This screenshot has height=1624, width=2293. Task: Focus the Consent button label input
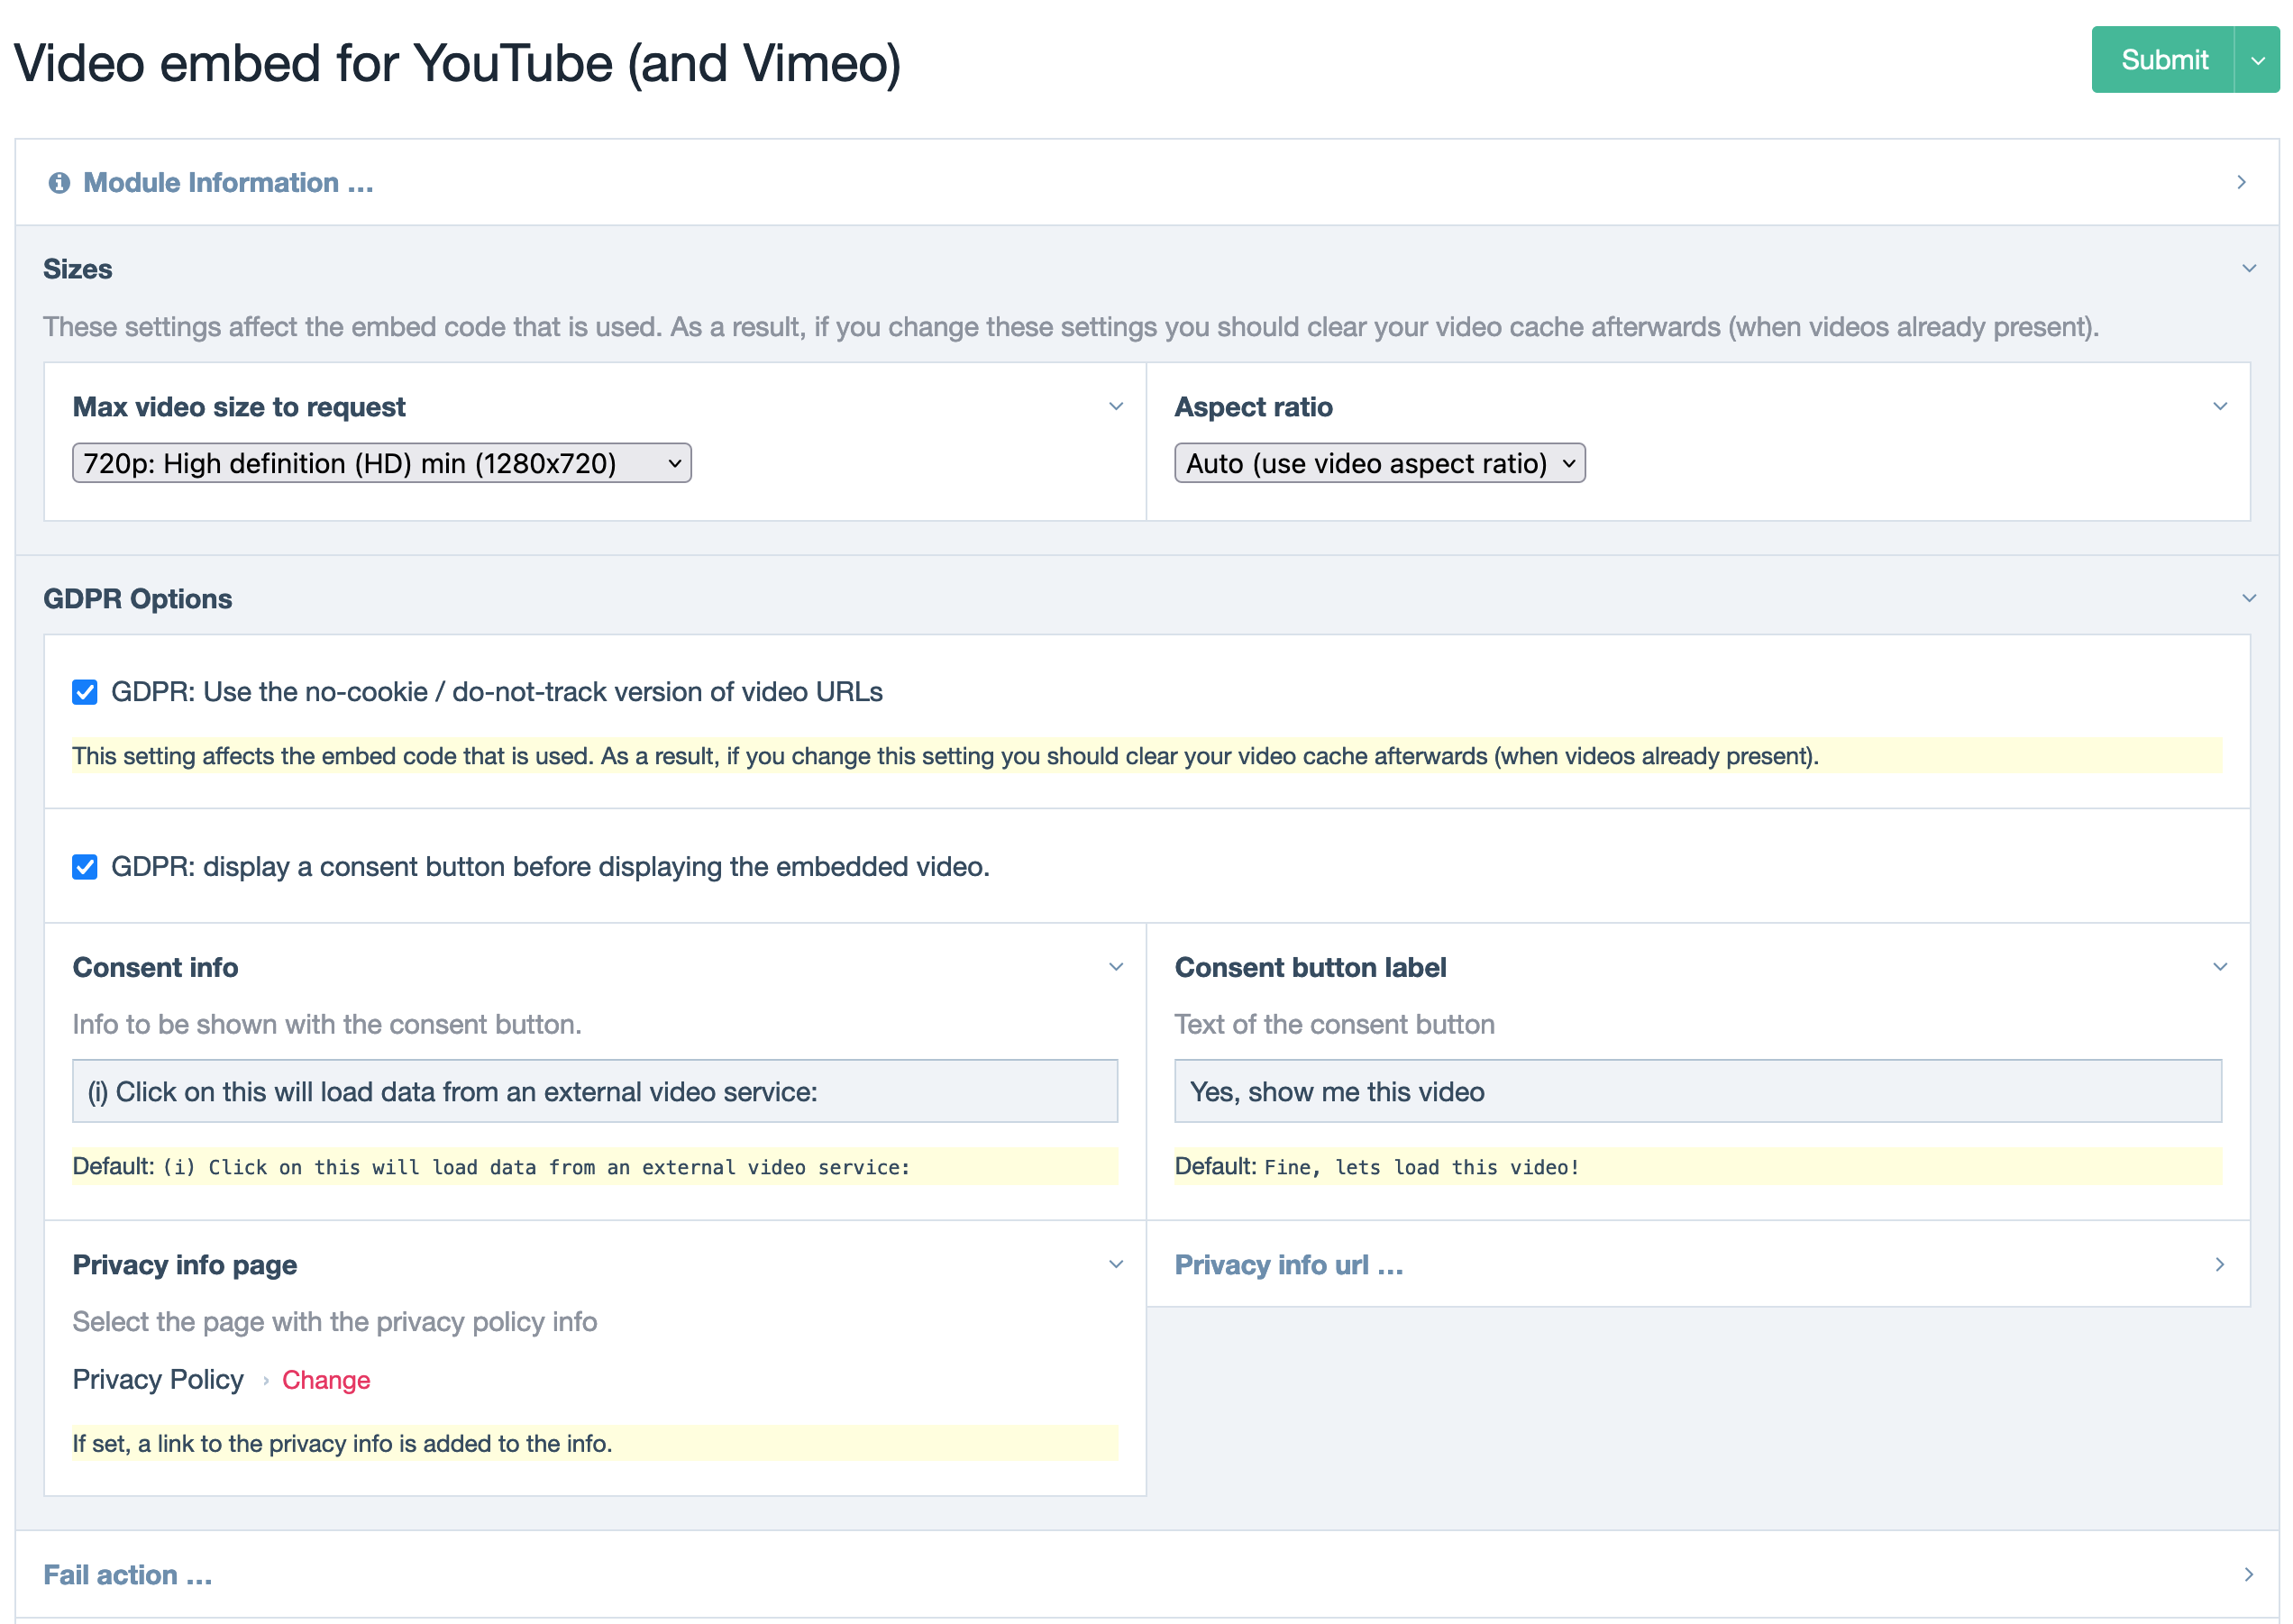(x=1697, y=1092)
